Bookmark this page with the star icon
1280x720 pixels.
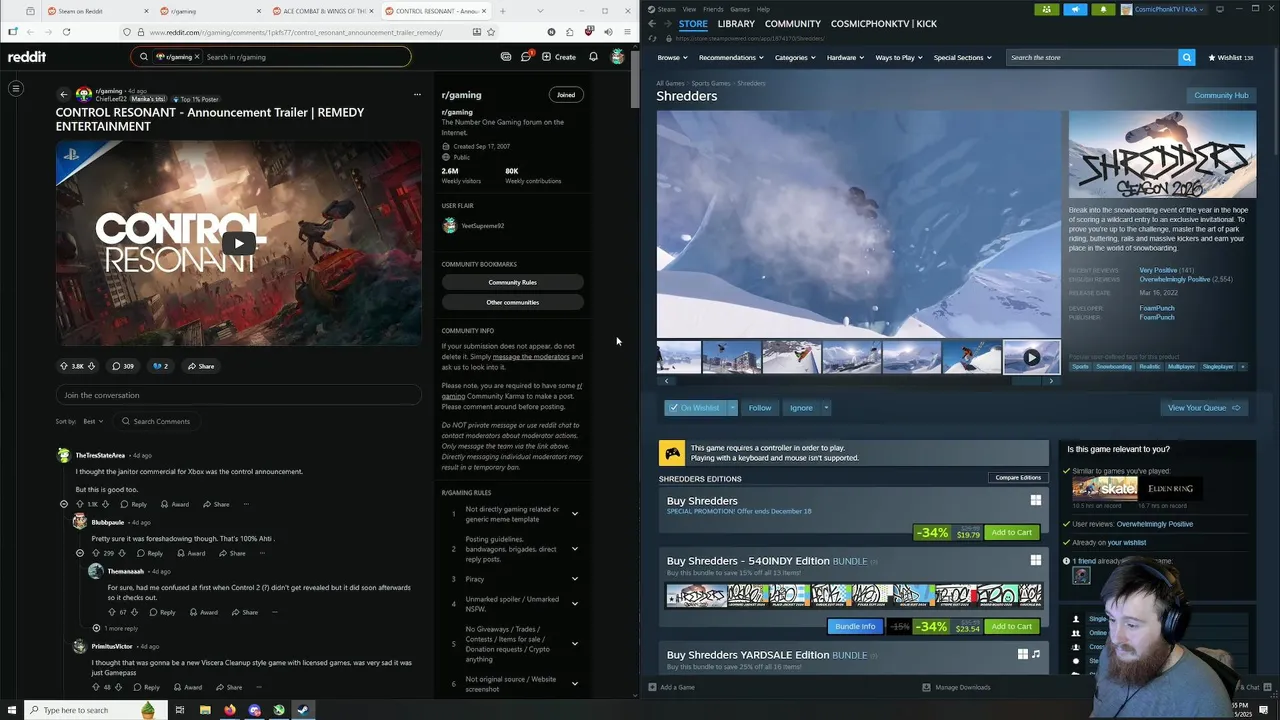pos(493,32)
